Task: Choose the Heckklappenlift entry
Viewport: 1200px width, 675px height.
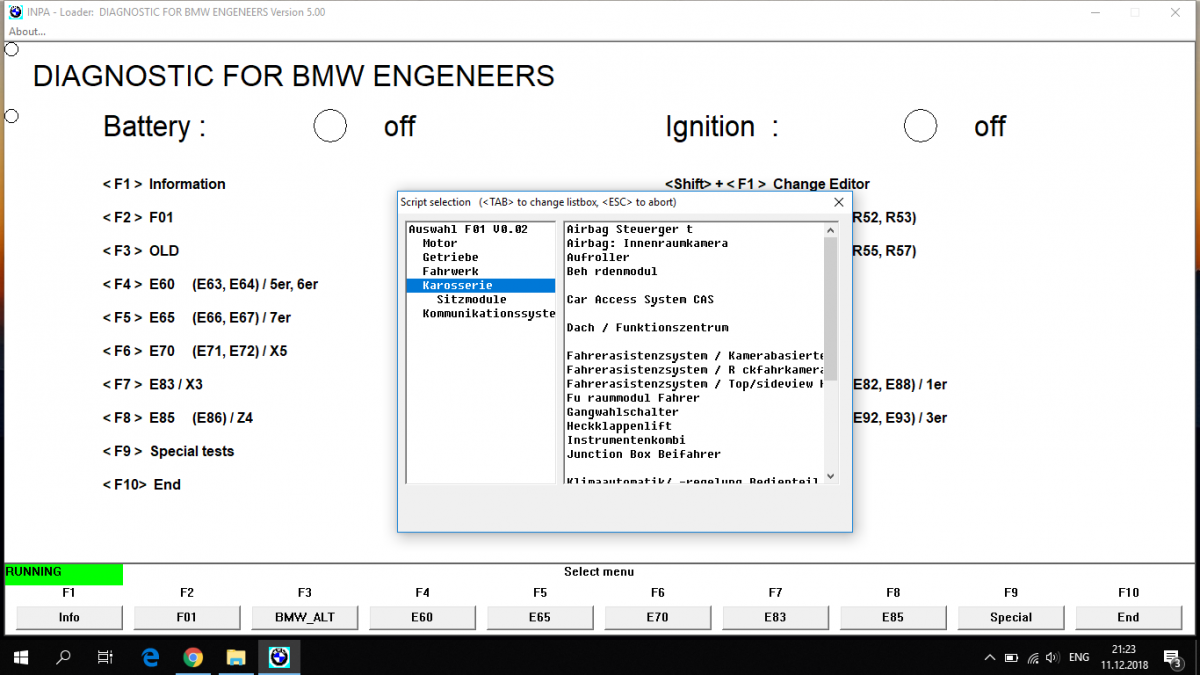Action: [619, 425]
